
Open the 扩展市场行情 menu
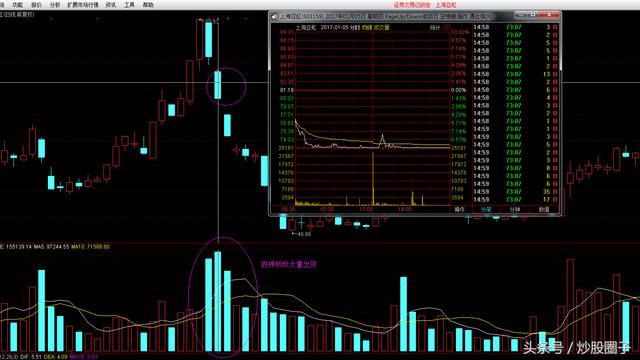[x=83, y=5]
